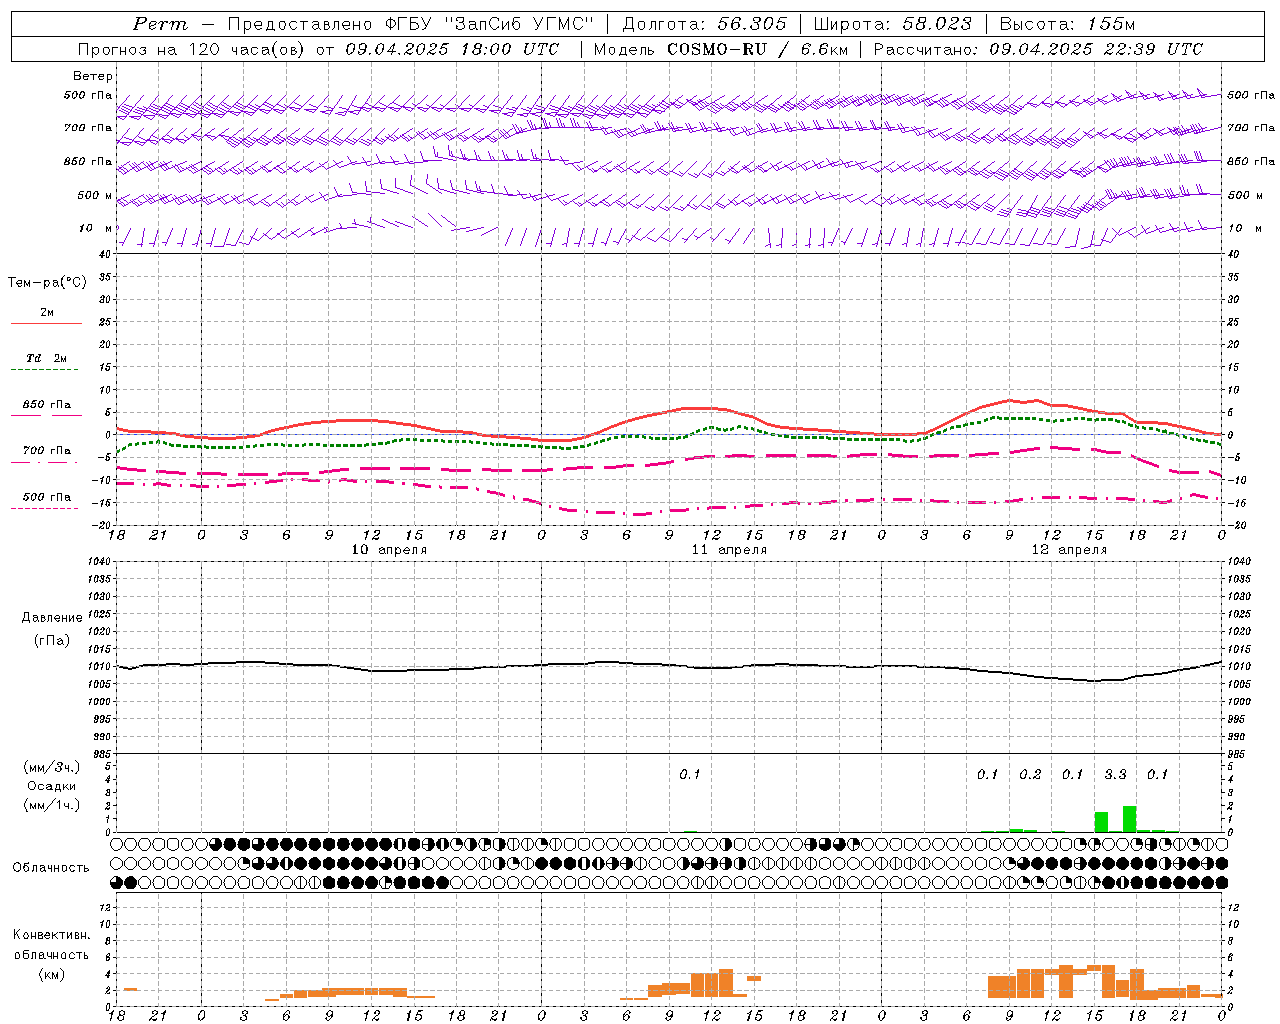The height and width of the screenshot is (1024, 1280).
Task: Select the '(мм/1ч.)' hourly precipitation unit
Action: pos(52,804)
